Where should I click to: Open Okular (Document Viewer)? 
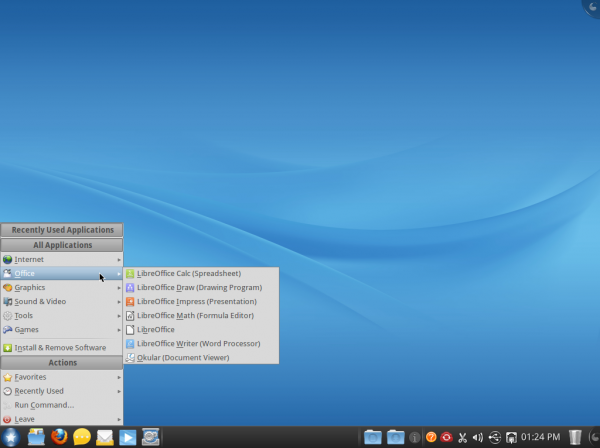point(201,358)
